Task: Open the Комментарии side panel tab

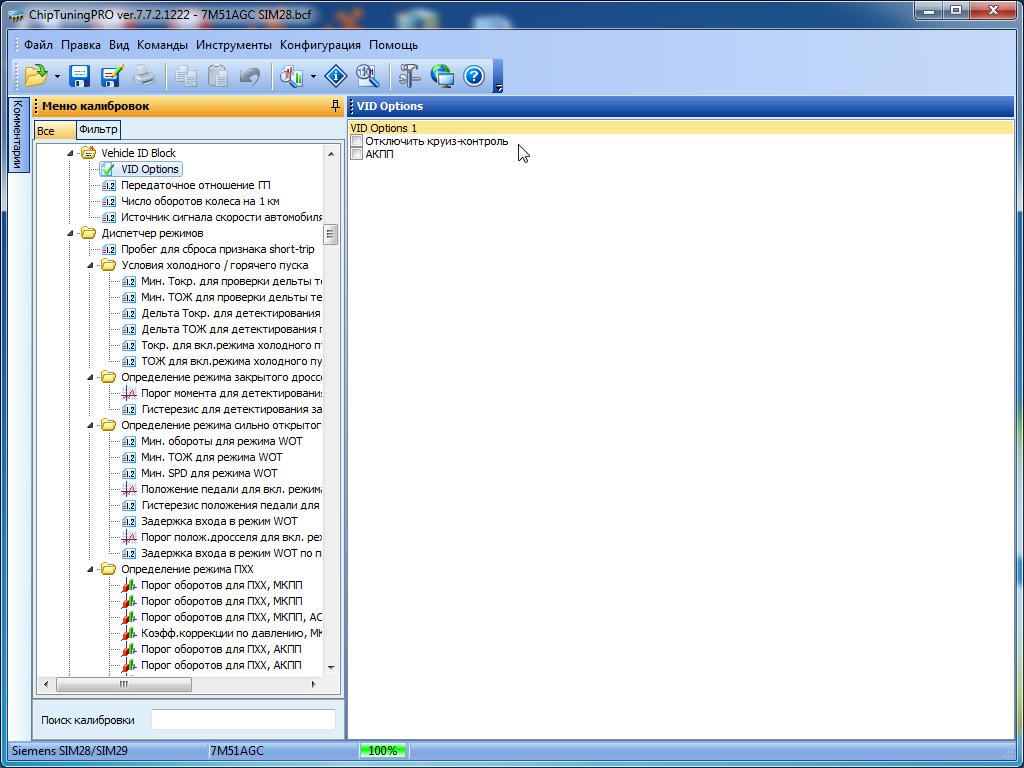Action: 17,135
